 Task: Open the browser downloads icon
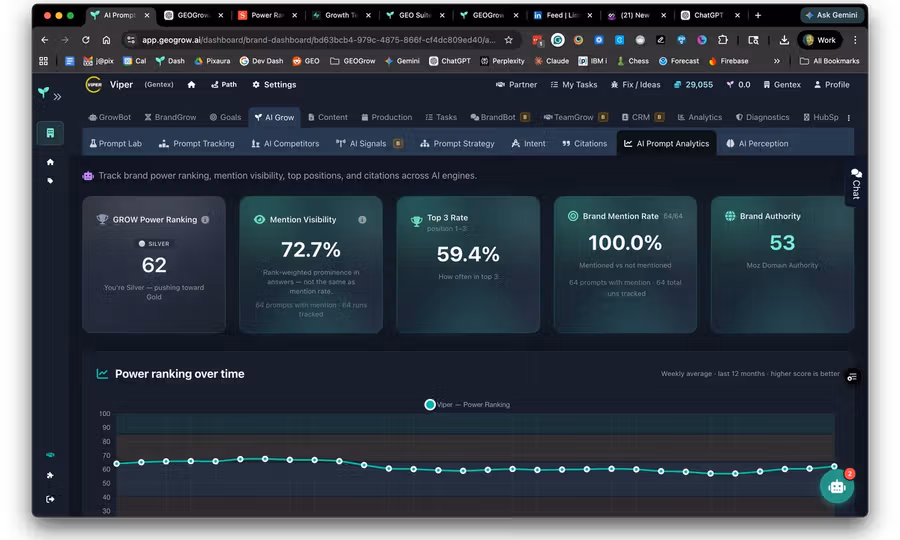point(784,40)
